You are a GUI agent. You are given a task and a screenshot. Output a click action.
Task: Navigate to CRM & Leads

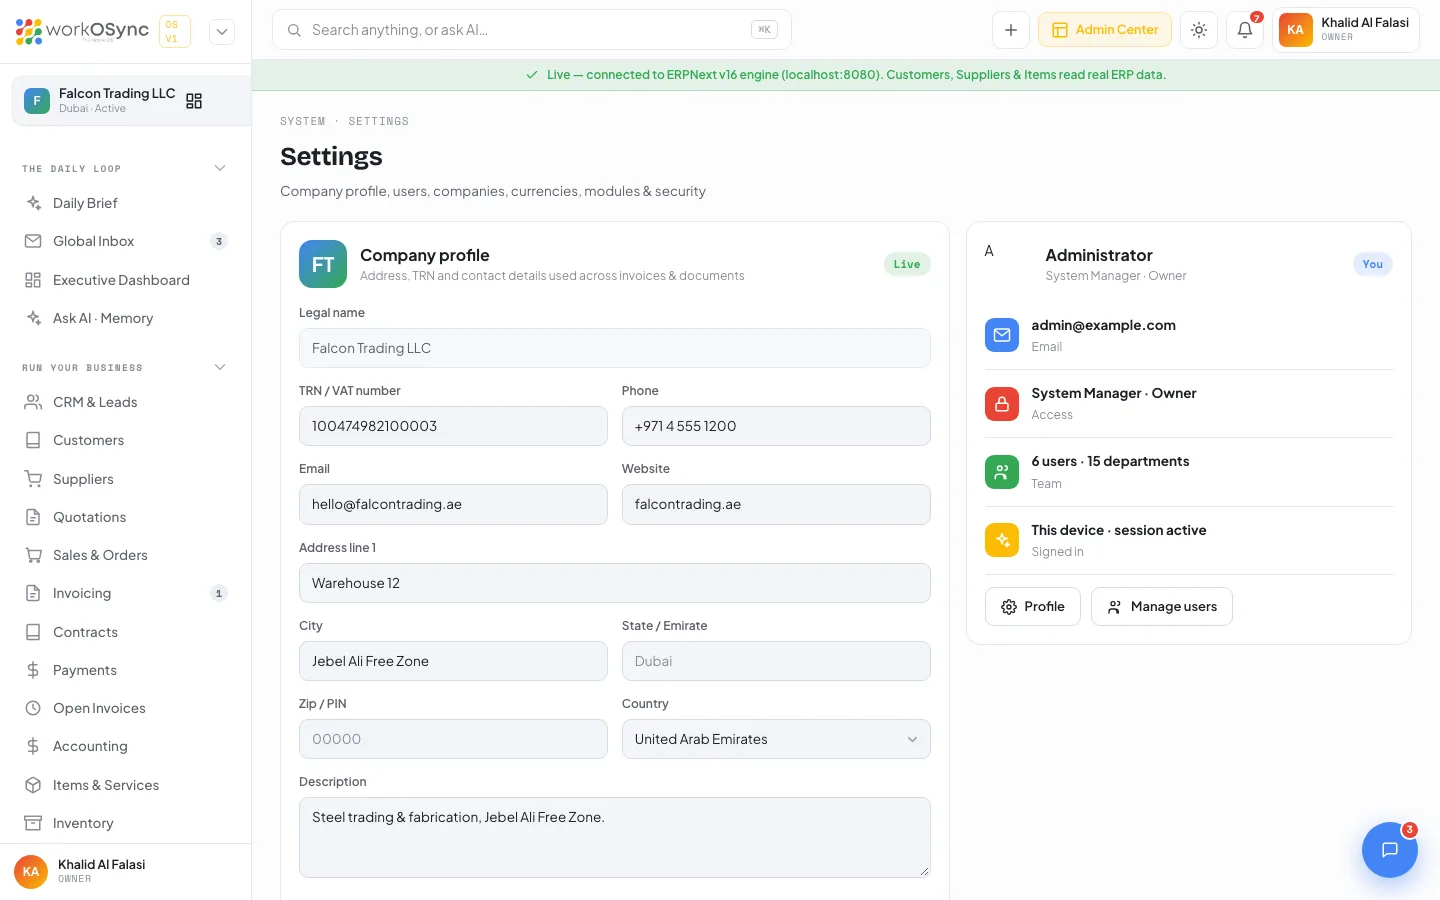[x=126, y=402]
